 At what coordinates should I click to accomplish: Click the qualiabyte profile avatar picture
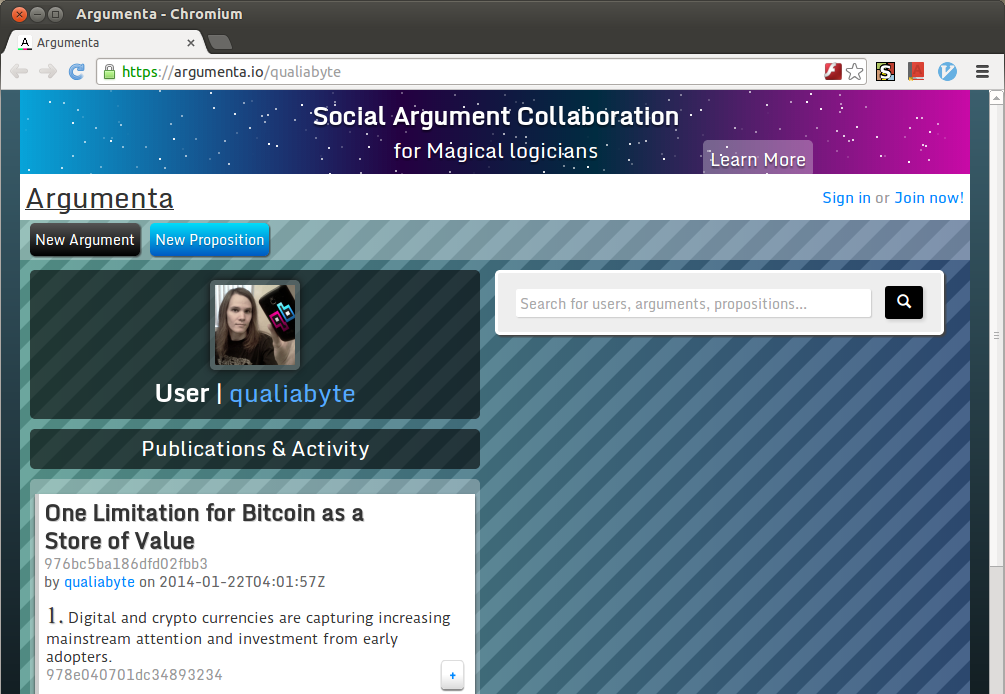coord(255,325)
